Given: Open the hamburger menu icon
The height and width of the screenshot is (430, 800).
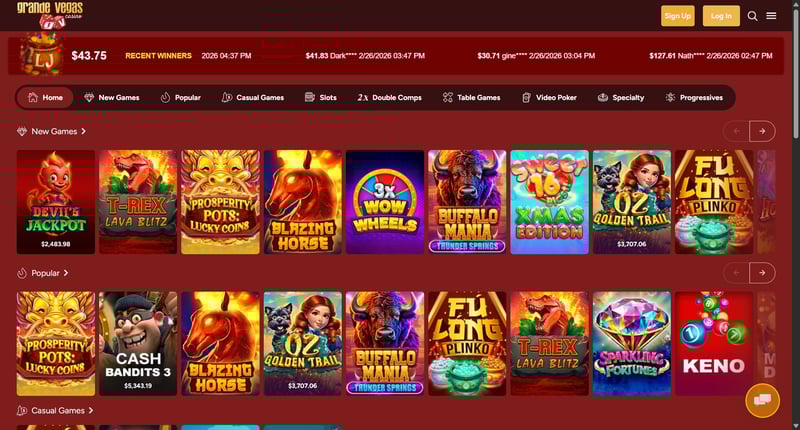Looking at the screenshot, I should 771,16.
